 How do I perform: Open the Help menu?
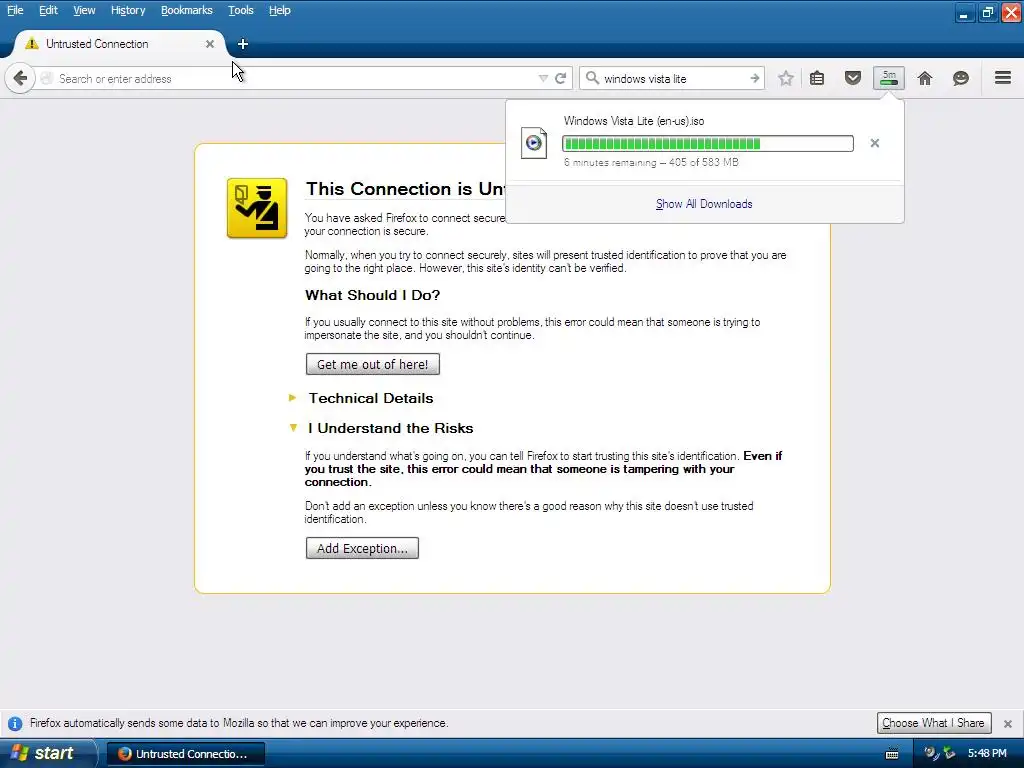[280, 10]
